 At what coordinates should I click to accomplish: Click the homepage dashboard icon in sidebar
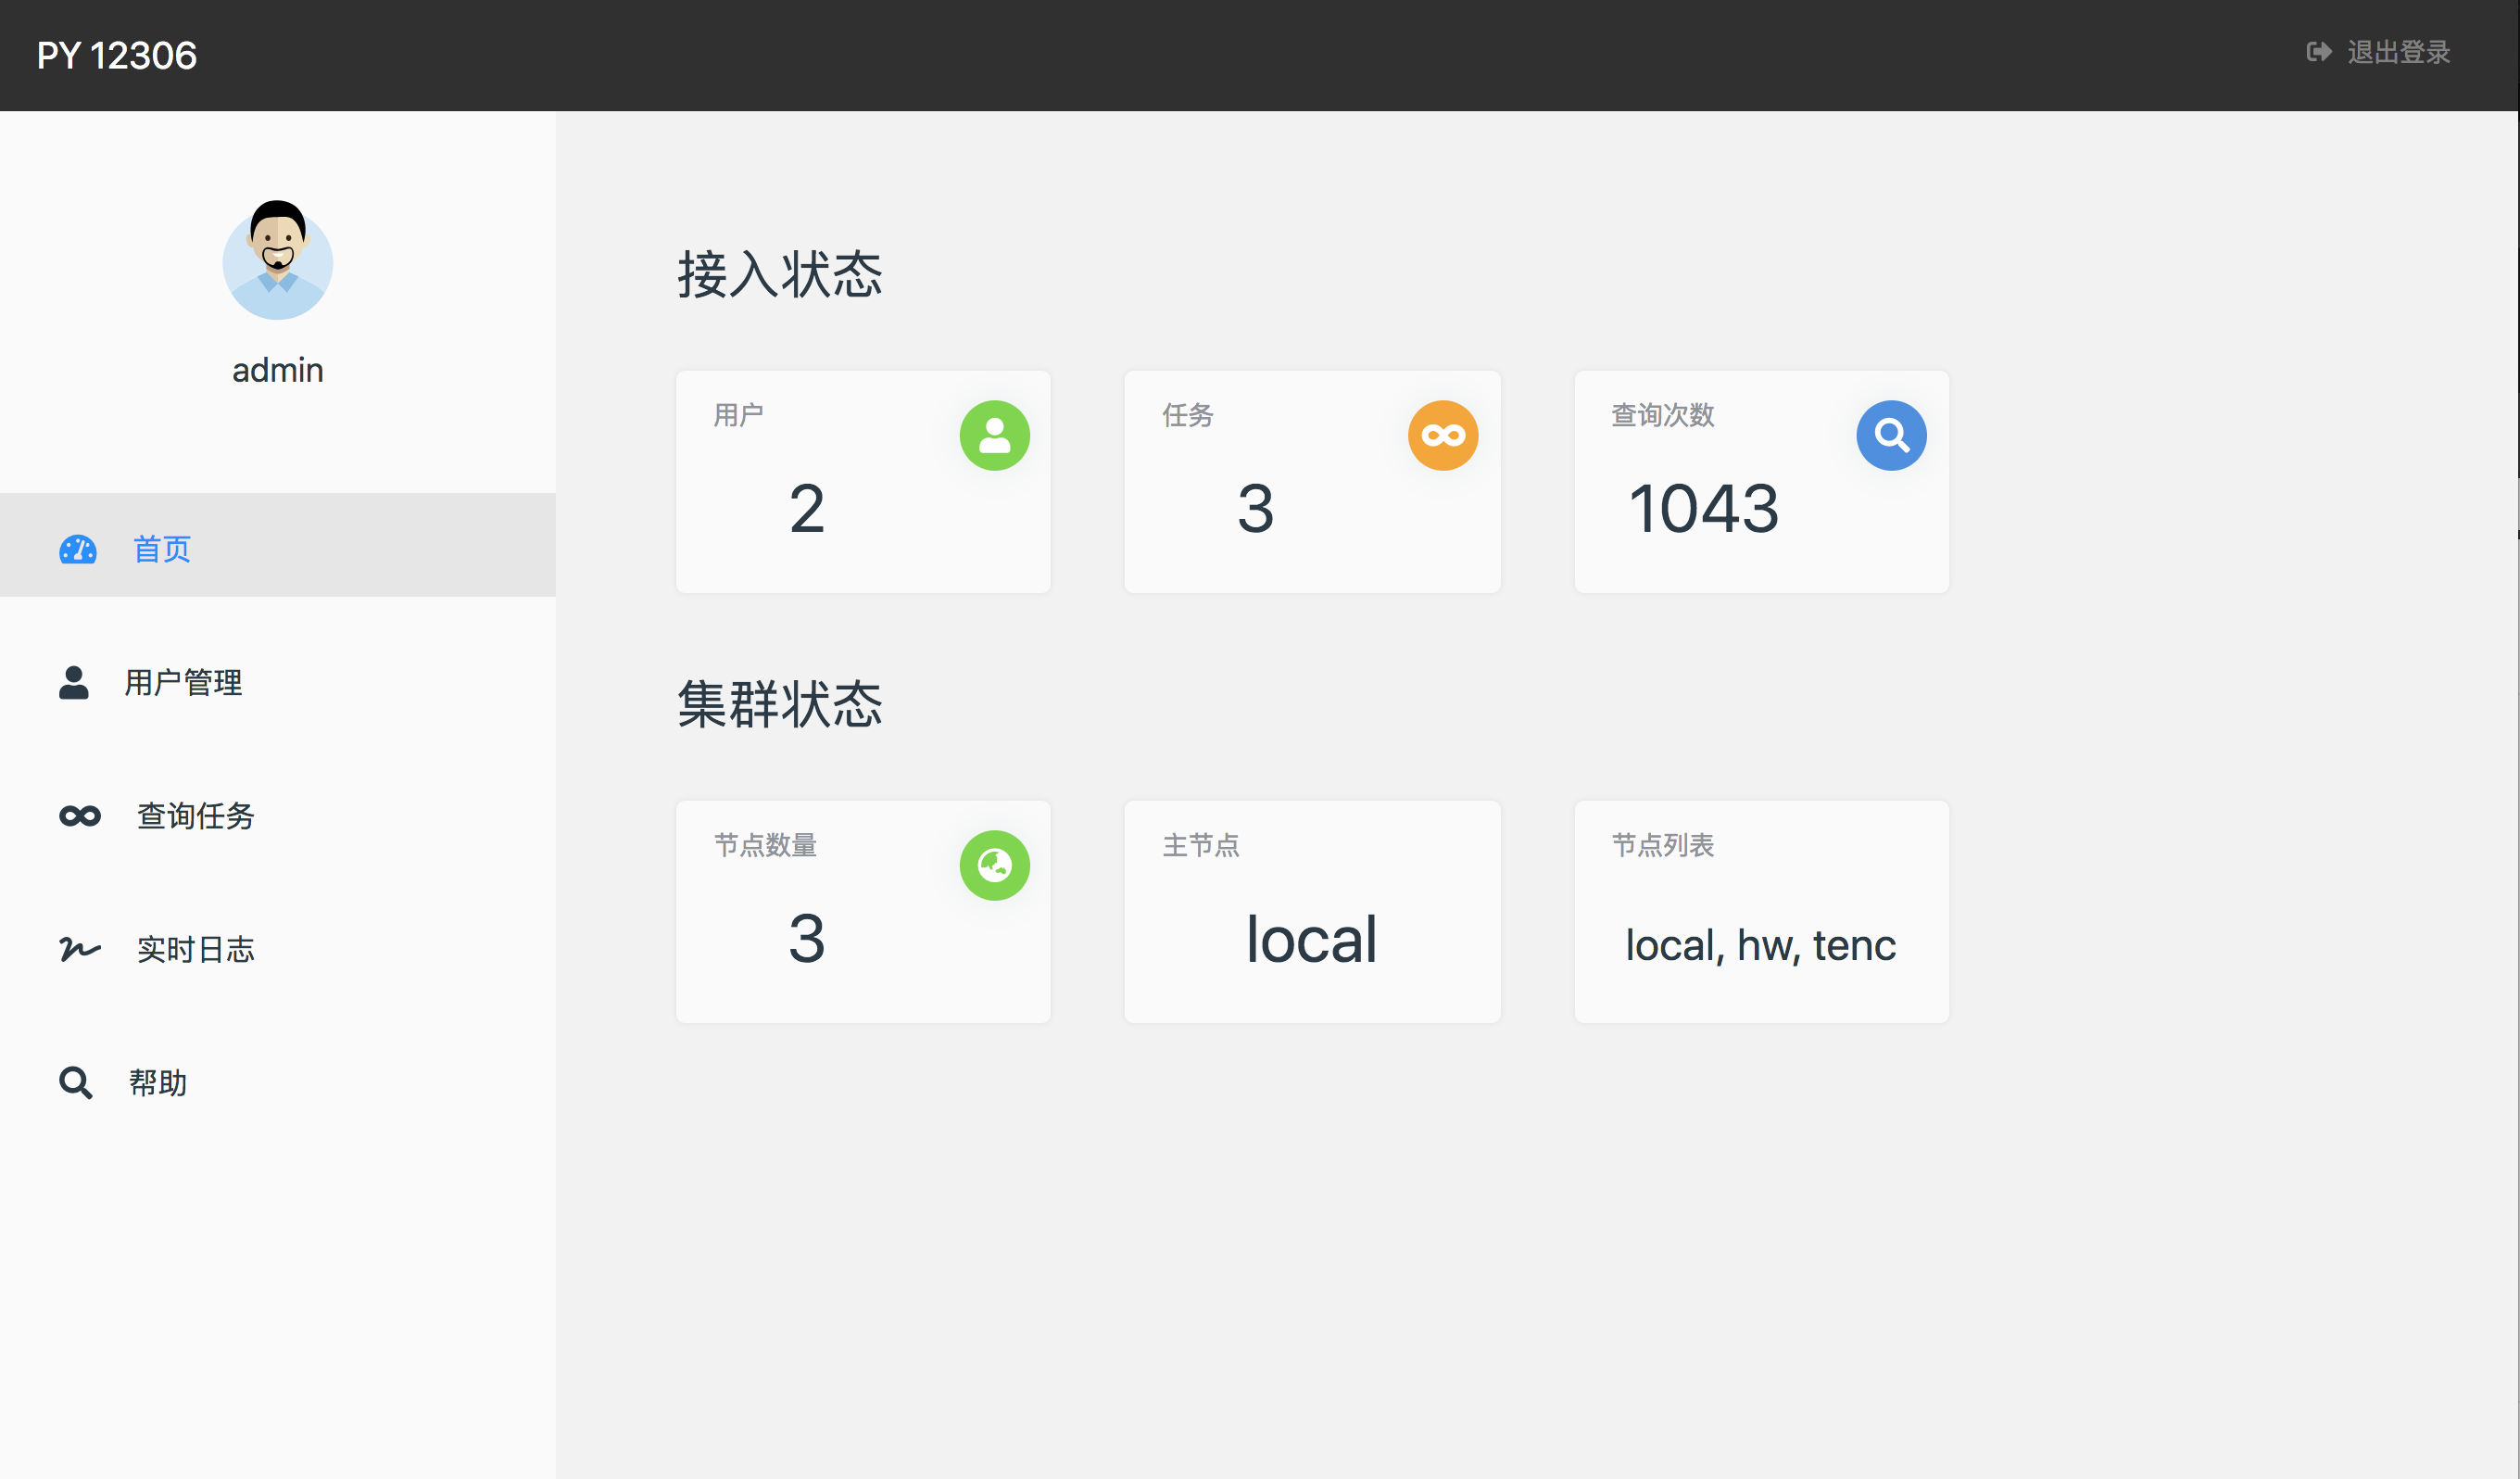(x=78, y=548)
